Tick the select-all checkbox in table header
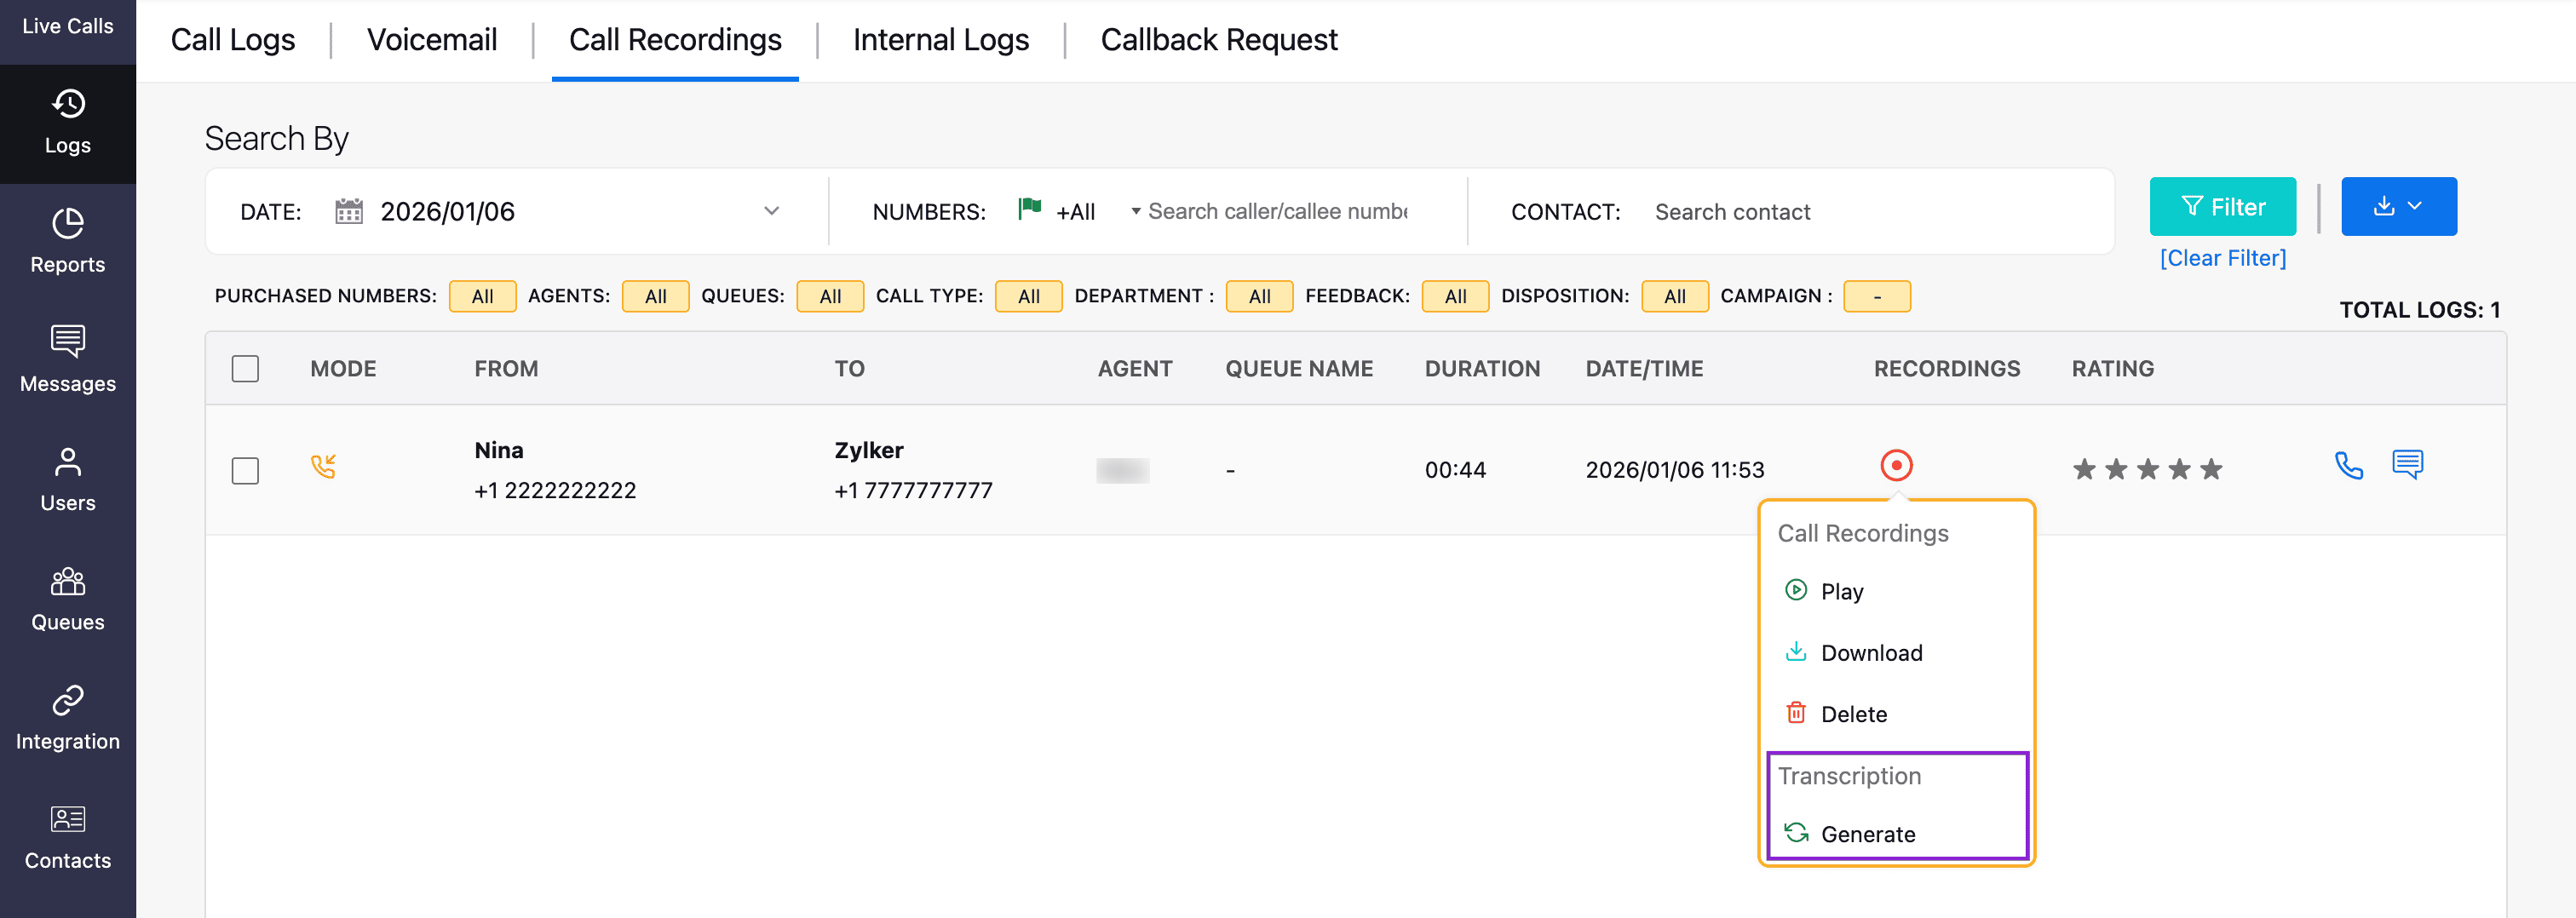 [245, 369]
